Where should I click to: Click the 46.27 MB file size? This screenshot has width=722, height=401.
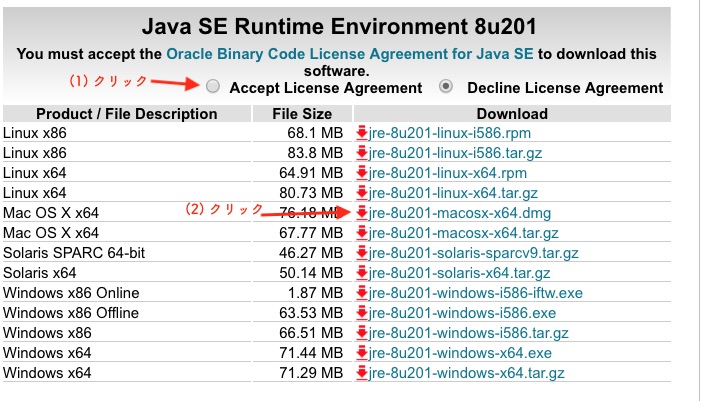(x=311, y=253)
